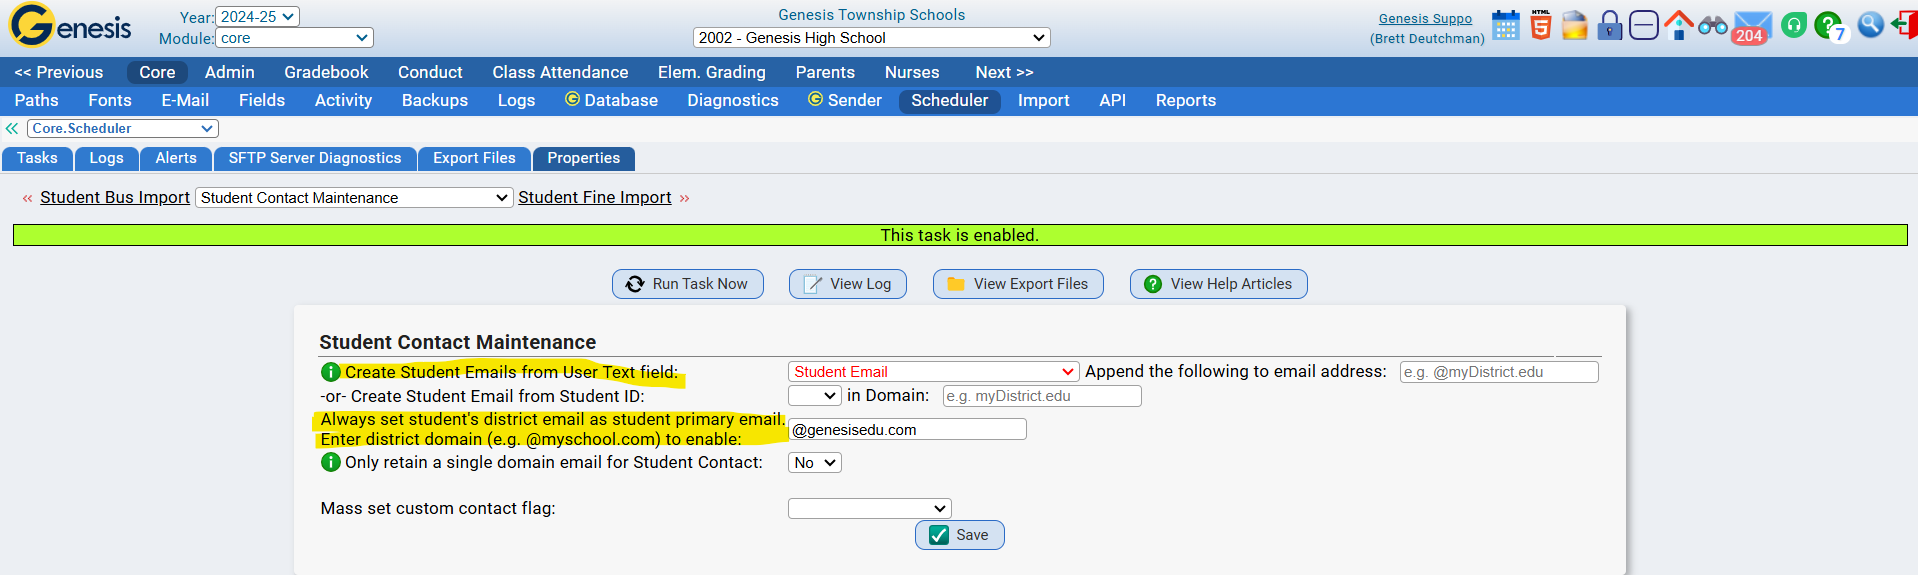
Task: Click View Export Files button
Action: point(1018,284)
